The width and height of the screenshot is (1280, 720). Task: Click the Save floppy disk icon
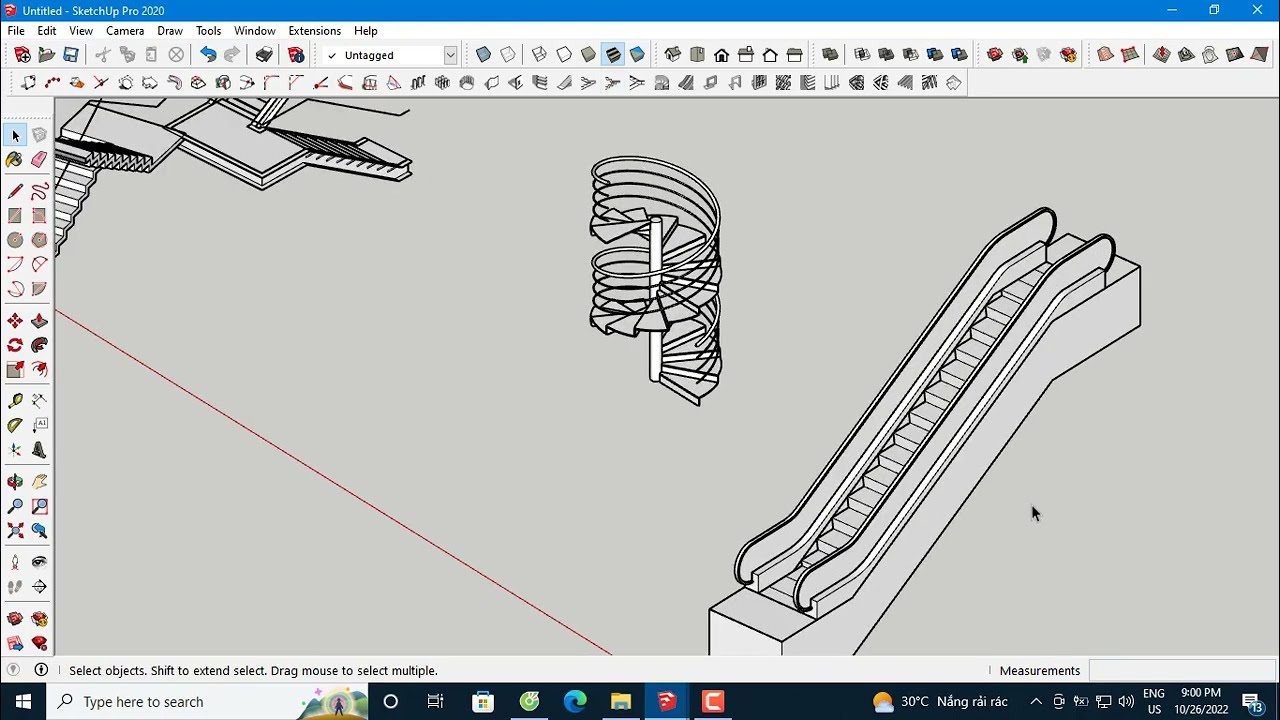[71, 55]
